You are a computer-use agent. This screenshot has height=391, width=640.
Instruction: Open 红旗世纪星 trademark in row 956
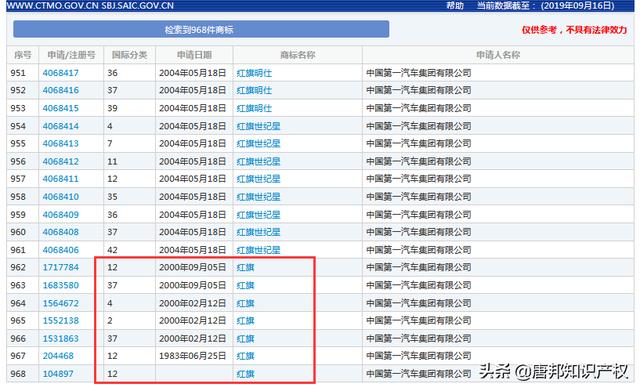(x=258, y=162)
